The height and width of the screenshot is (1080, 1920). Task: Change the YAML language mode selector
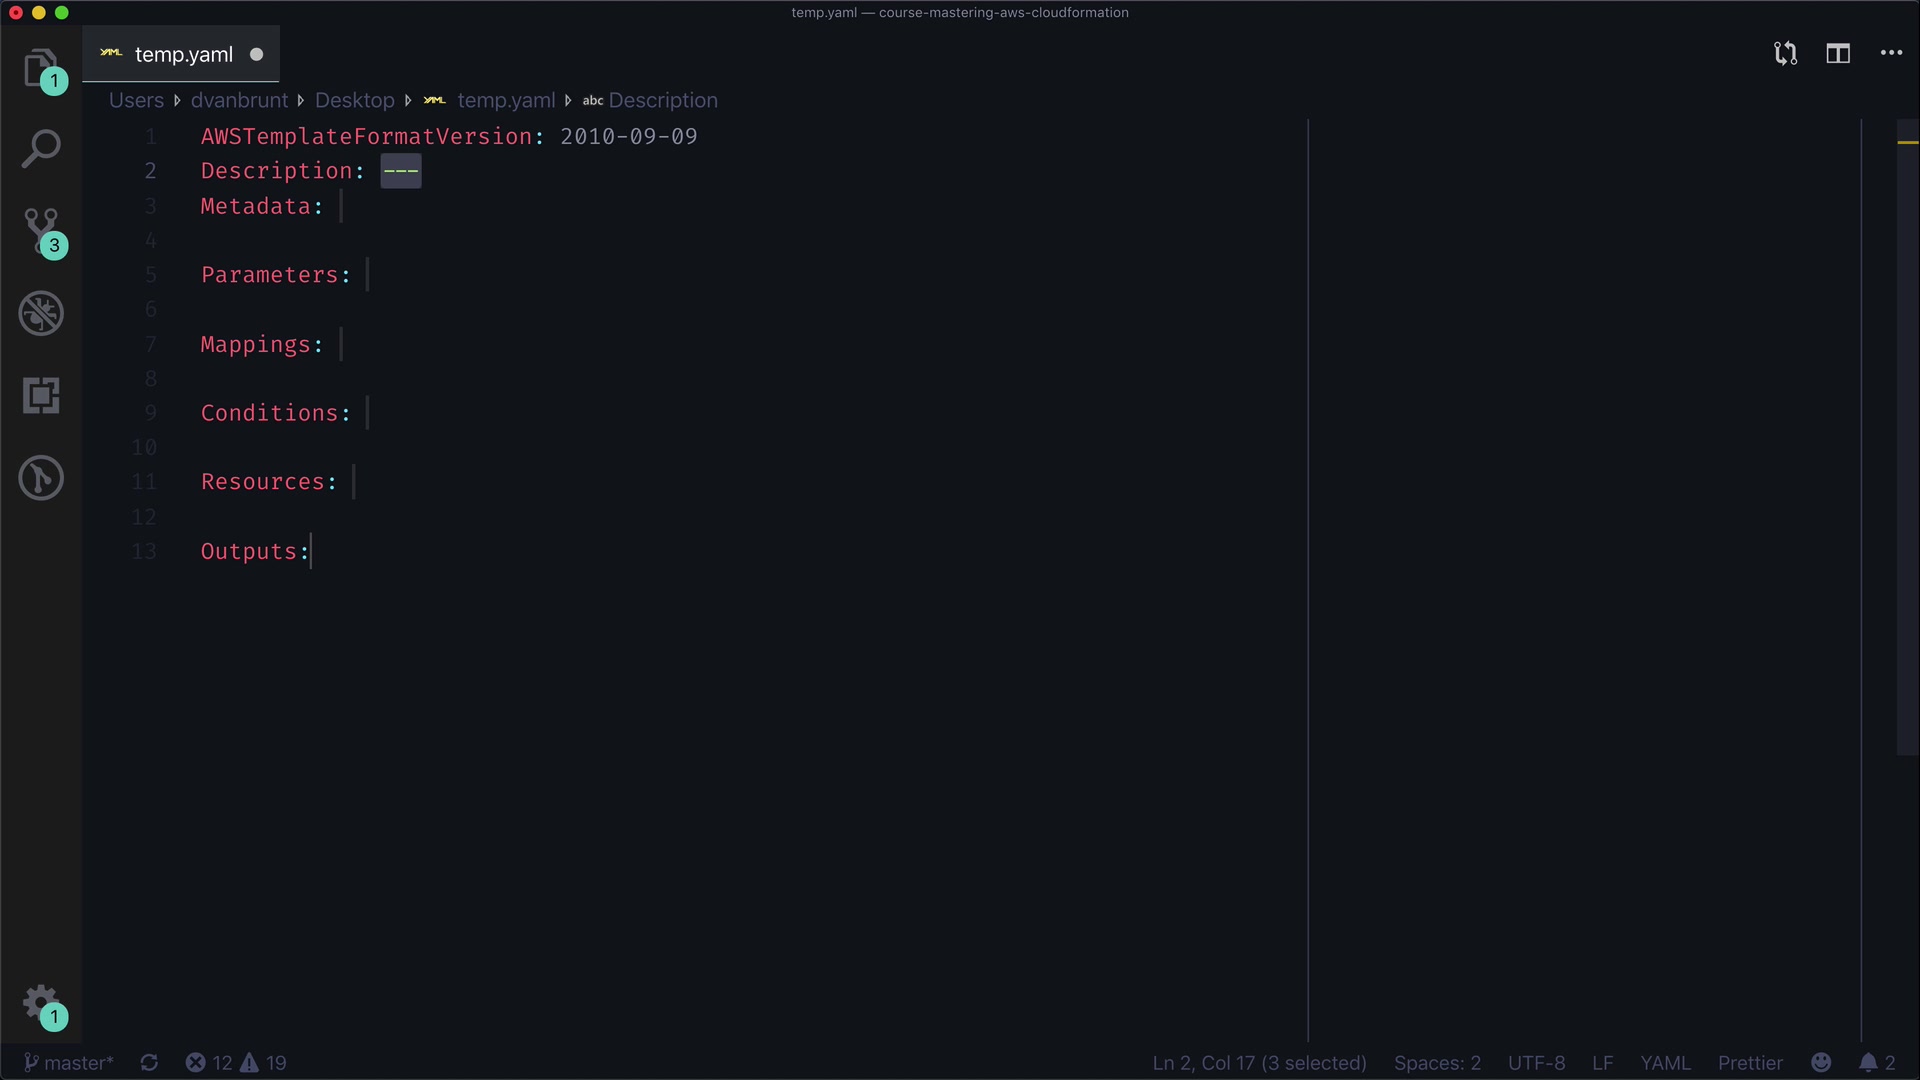[x=1665, y=1062]
